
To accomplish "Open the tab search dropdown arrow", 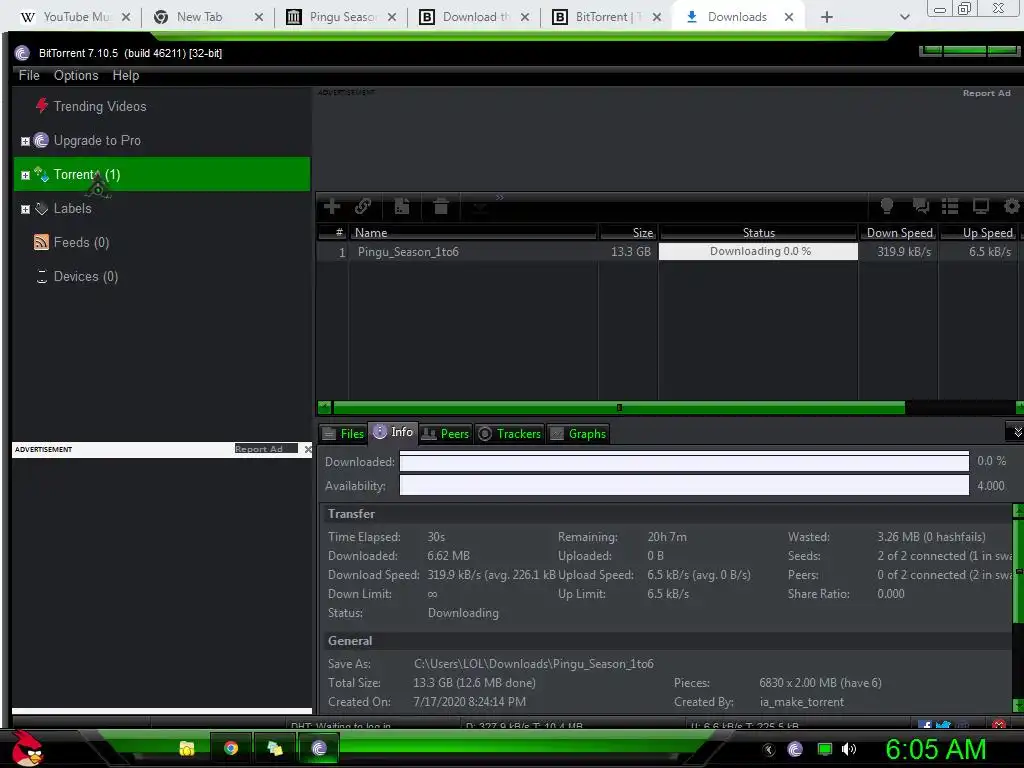I will 904,17.
